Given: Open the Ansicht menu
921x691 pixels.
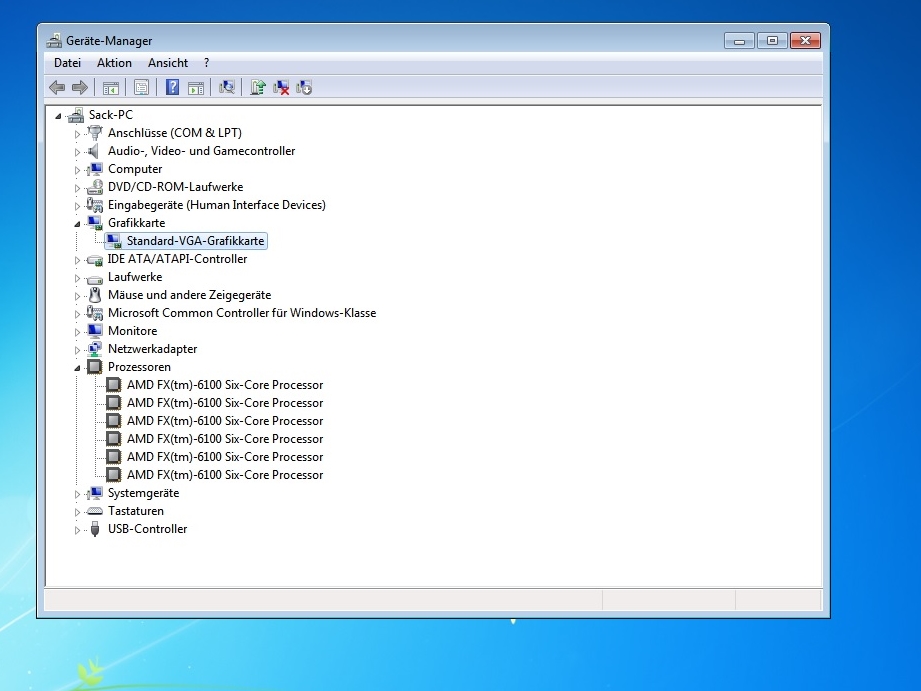Looking at the screenshot, I should [x=167, y=63].
